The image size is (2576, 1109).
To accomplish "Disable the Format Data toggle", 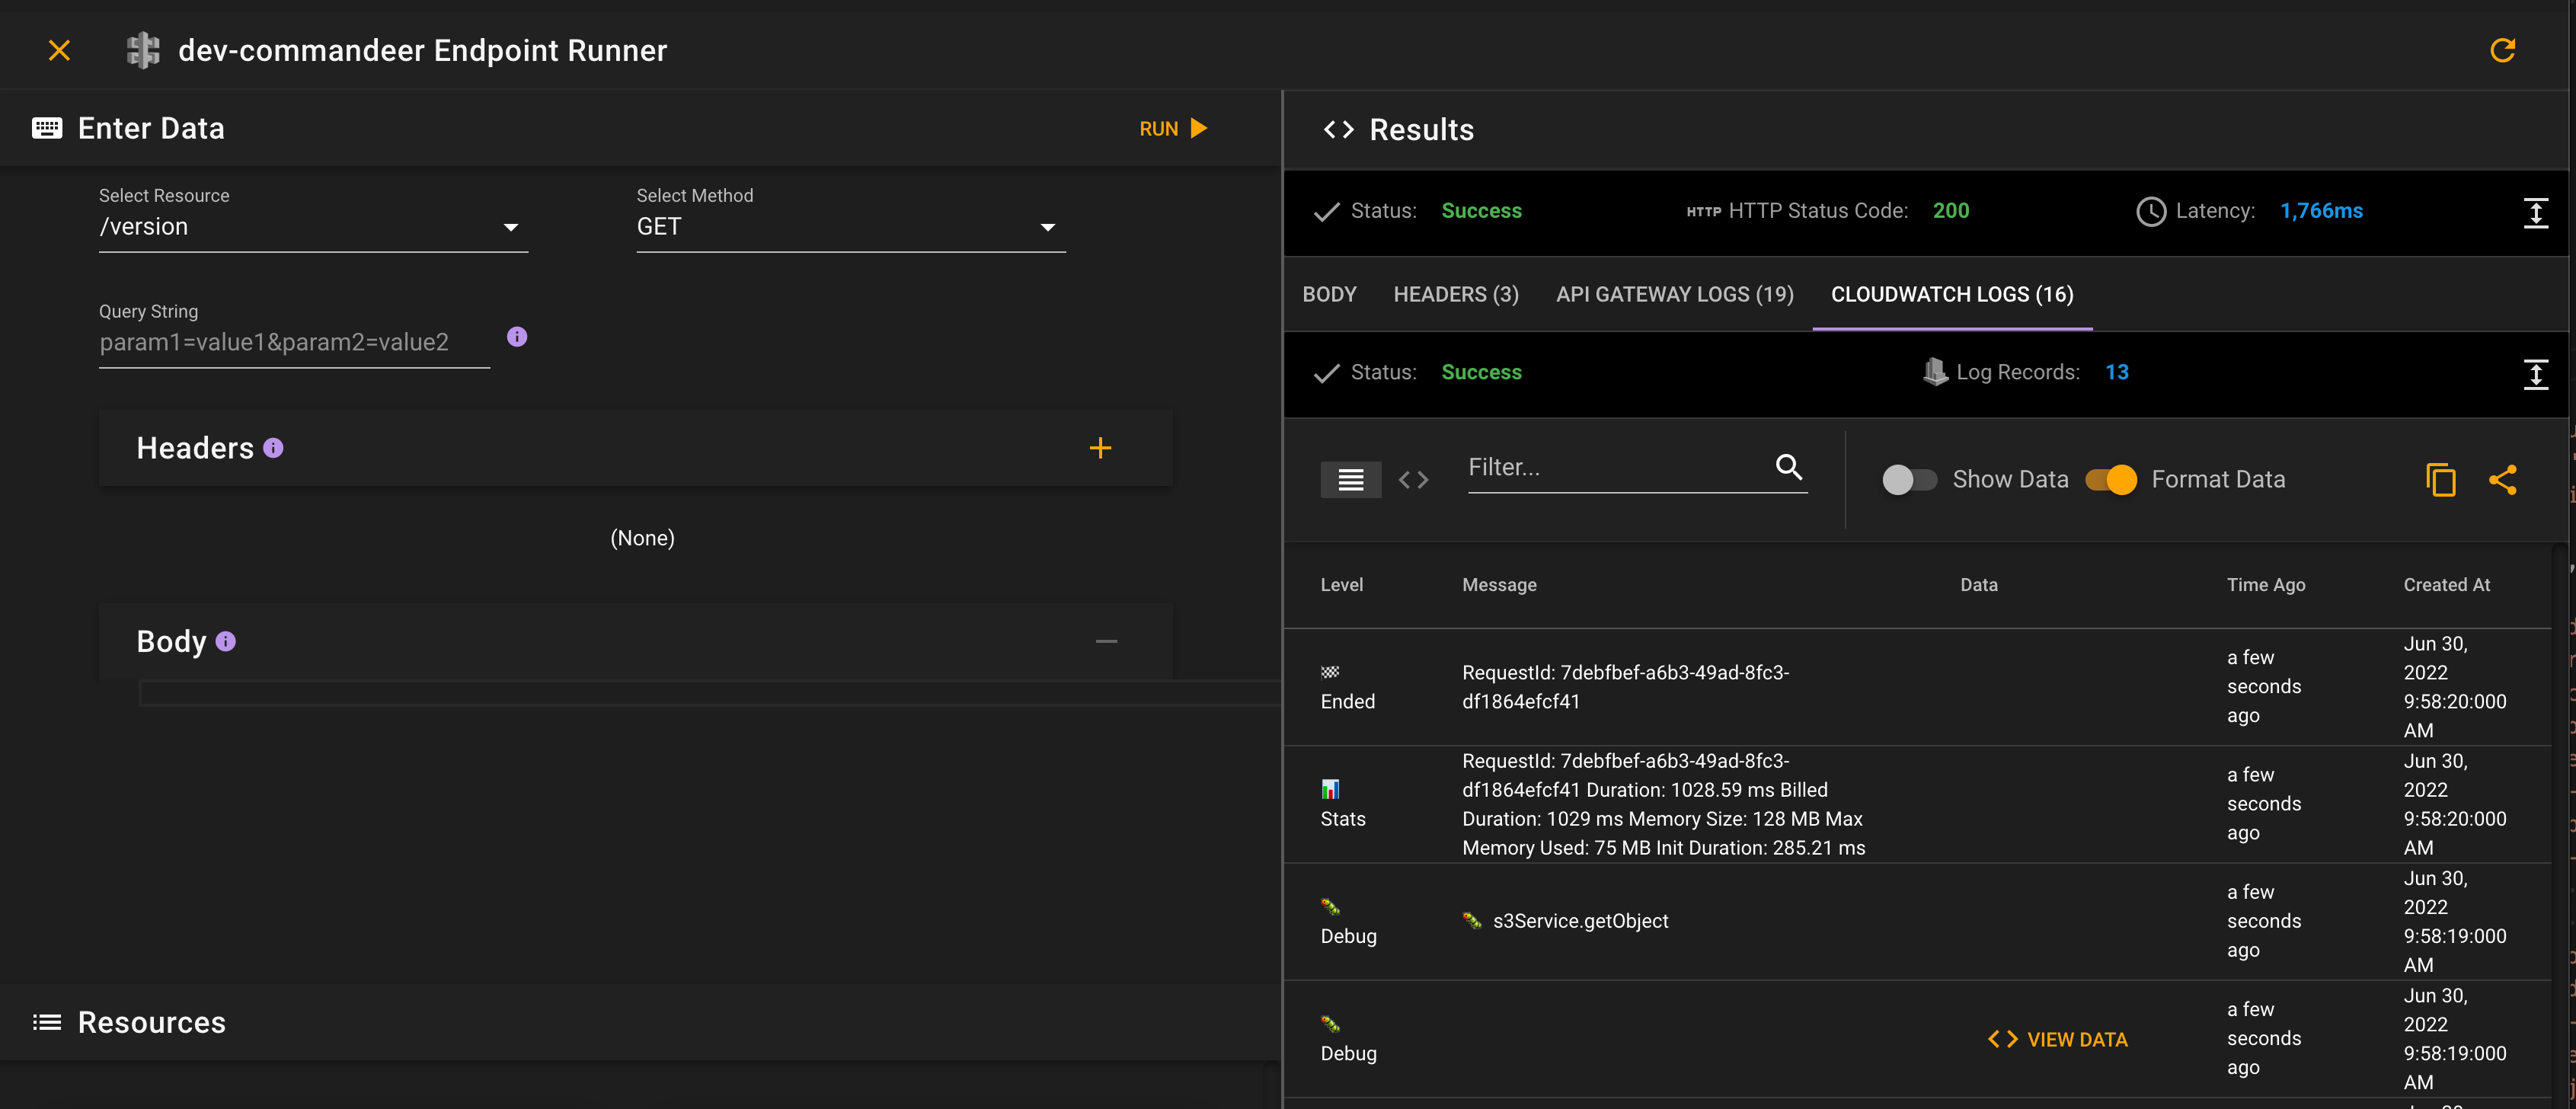I will click(x=2111, y=480).
